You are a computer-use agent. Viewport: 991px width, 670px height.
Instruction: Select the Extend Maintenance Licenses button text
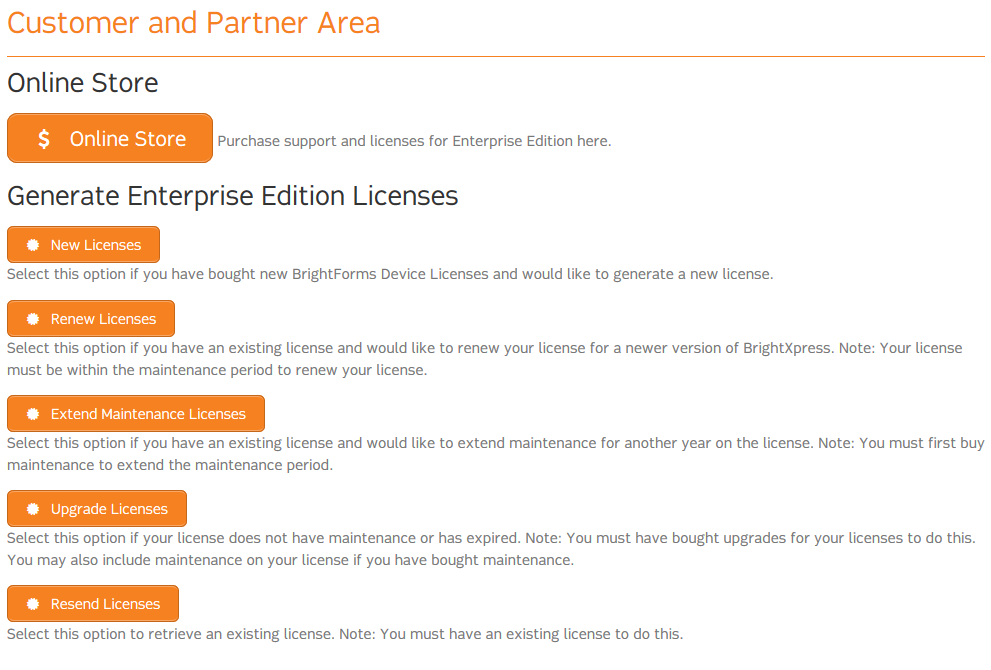point(148,414)
